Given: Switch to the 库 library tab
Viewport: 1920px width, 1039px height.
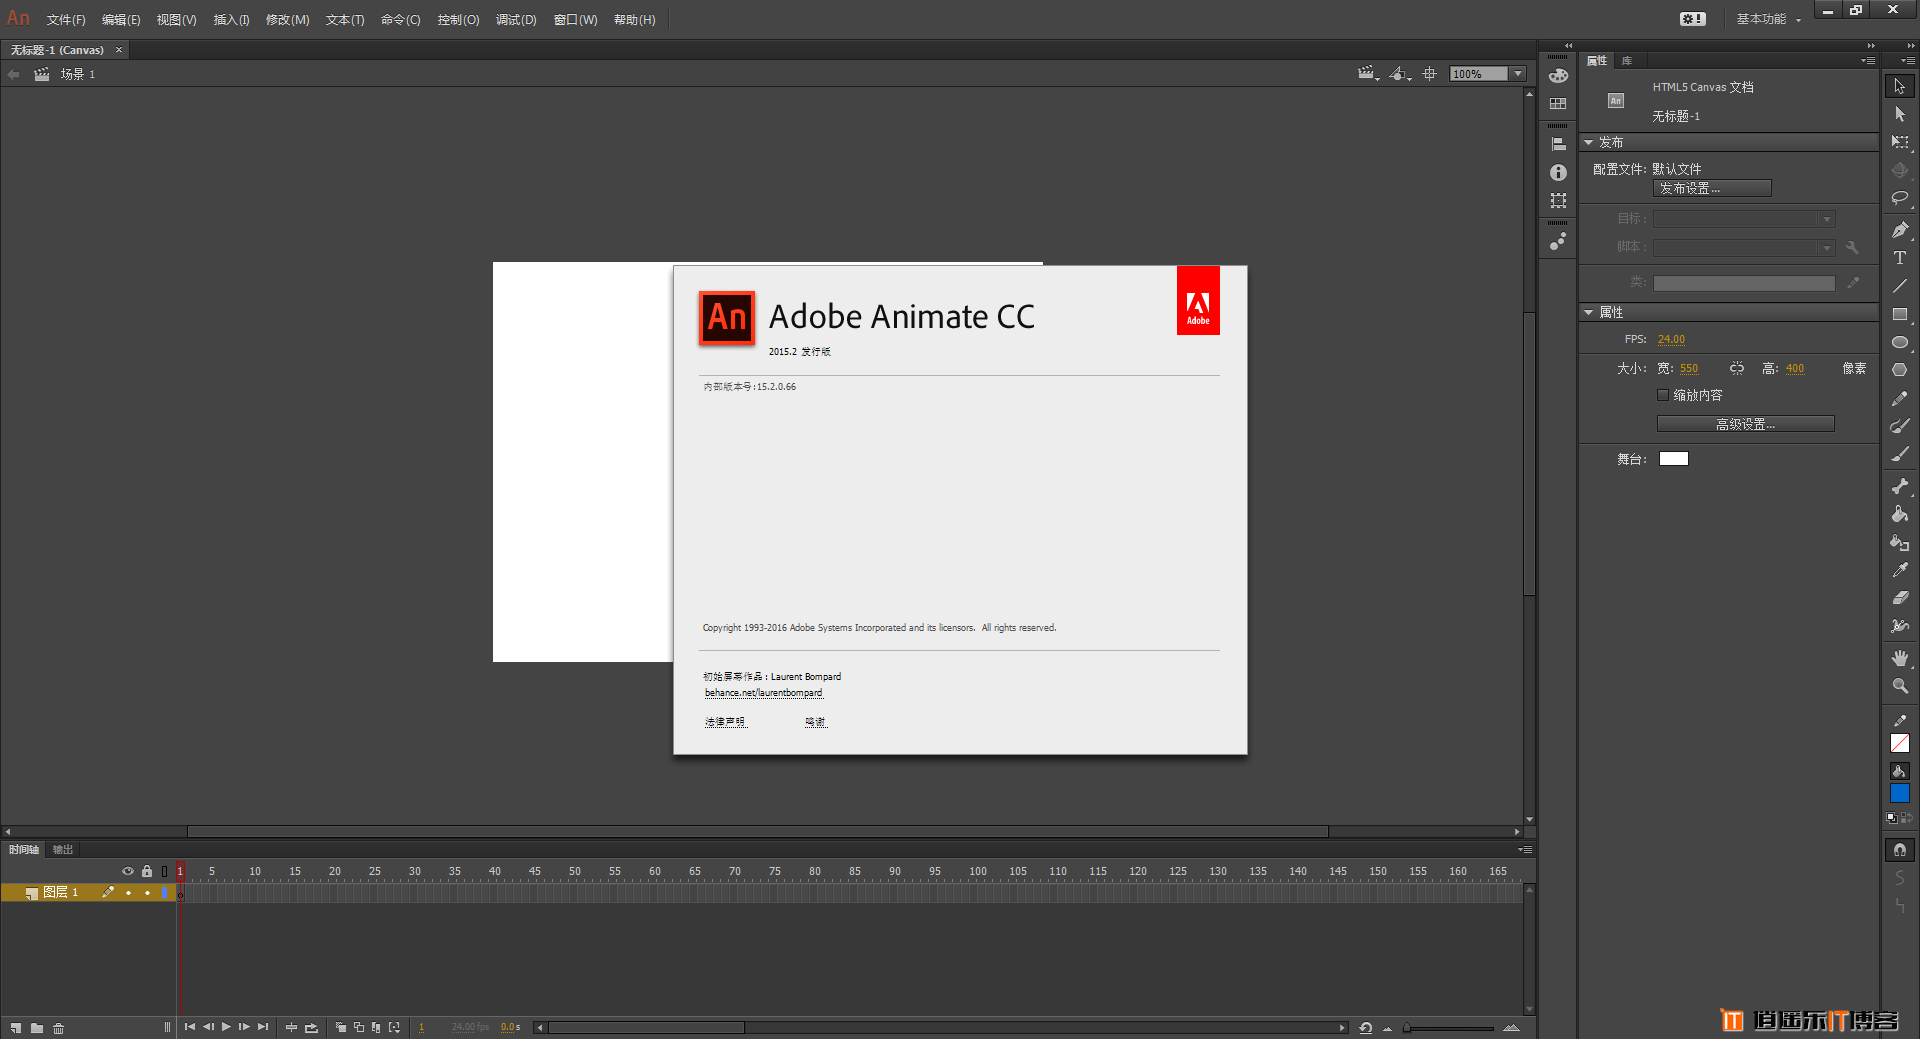Looking at the screenshot, I should pyautogui.click(x=1627, y=61).
